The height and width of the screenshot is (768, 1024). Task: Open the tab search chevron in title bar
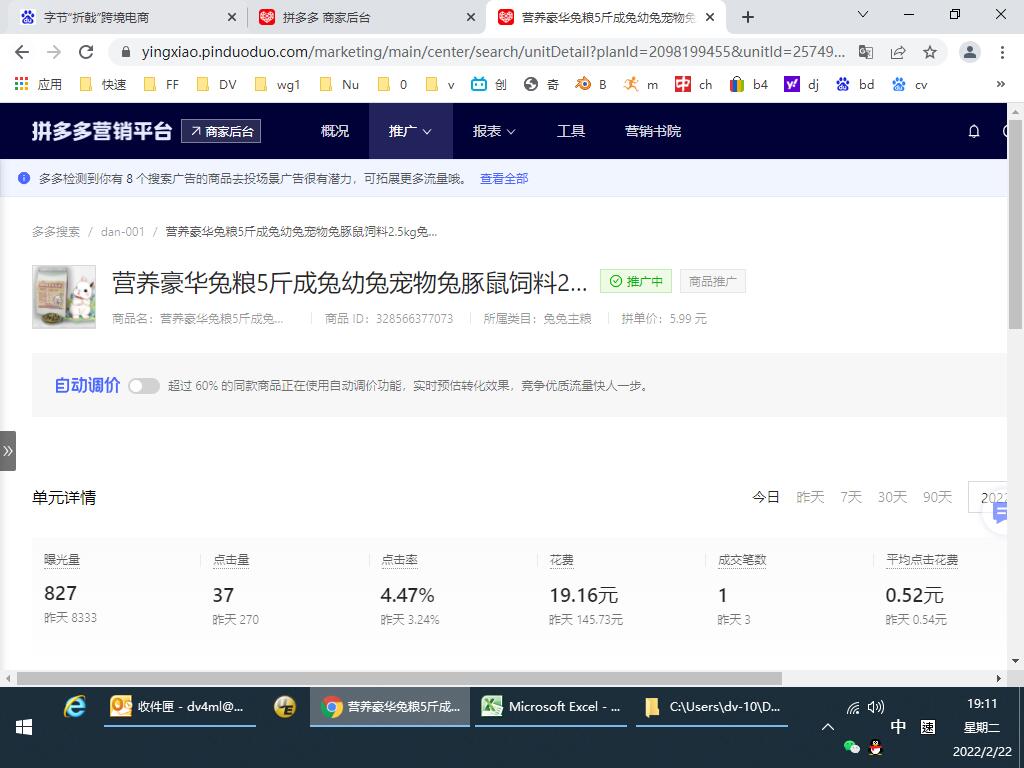[863, 15]
